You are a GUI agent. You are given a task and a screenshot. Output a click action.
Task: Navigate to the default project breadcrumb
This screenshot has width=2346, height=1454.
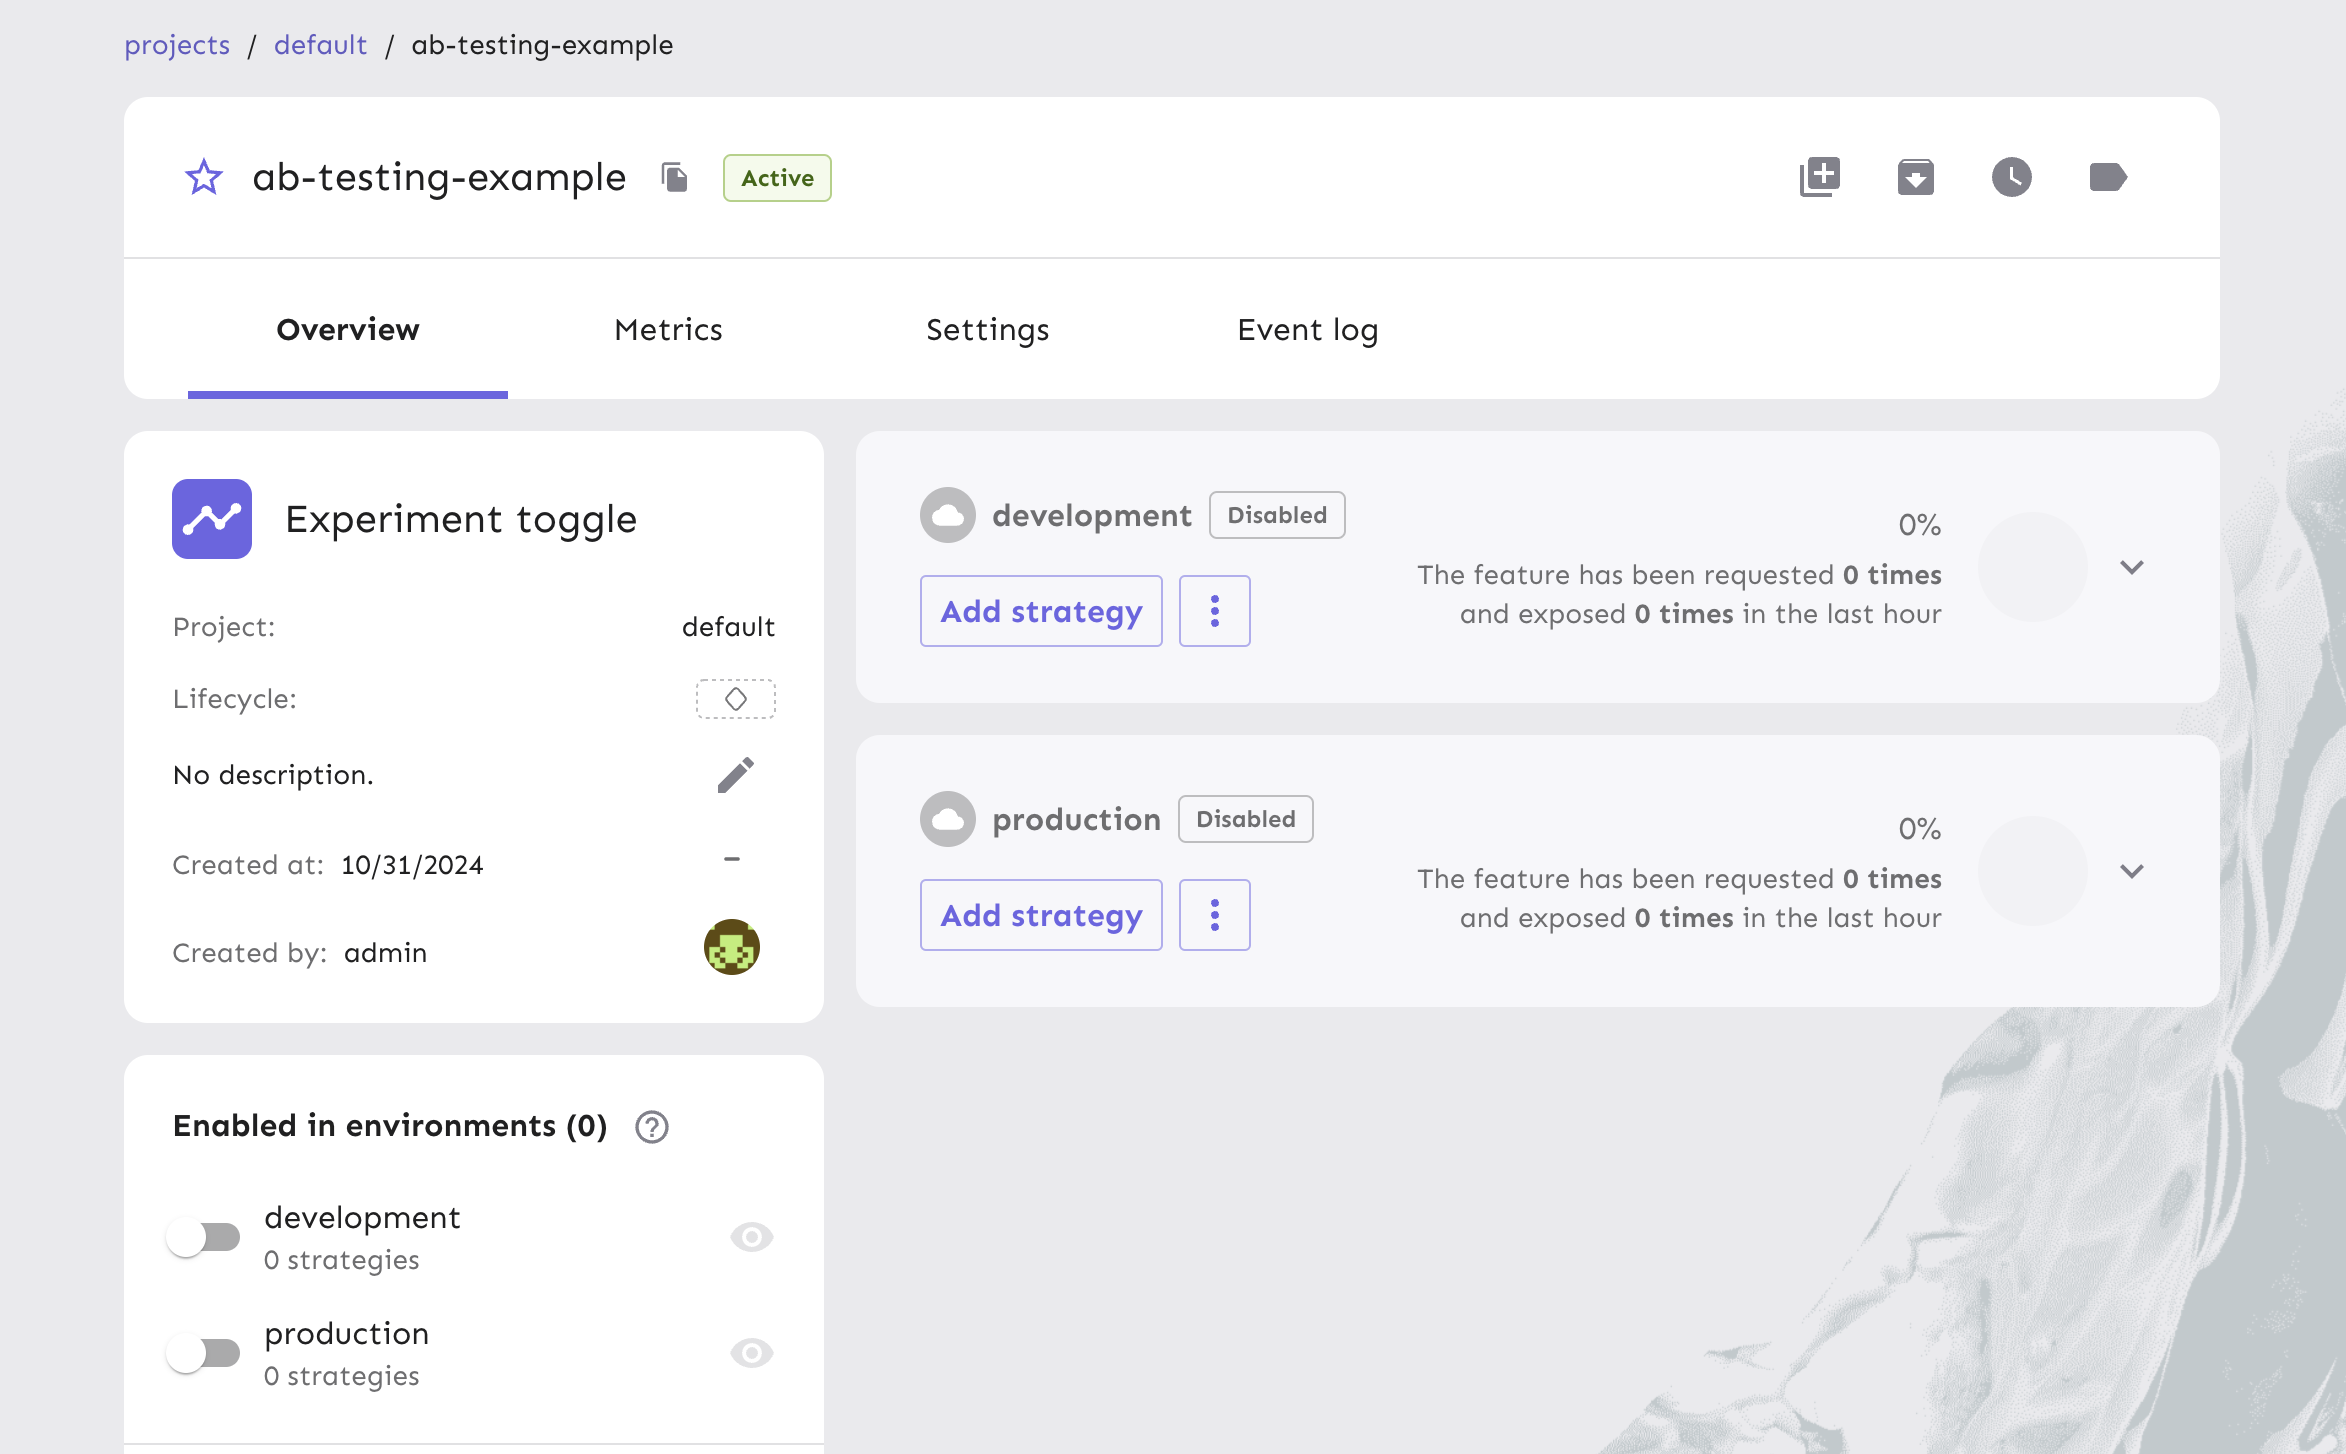pos(320,44)
